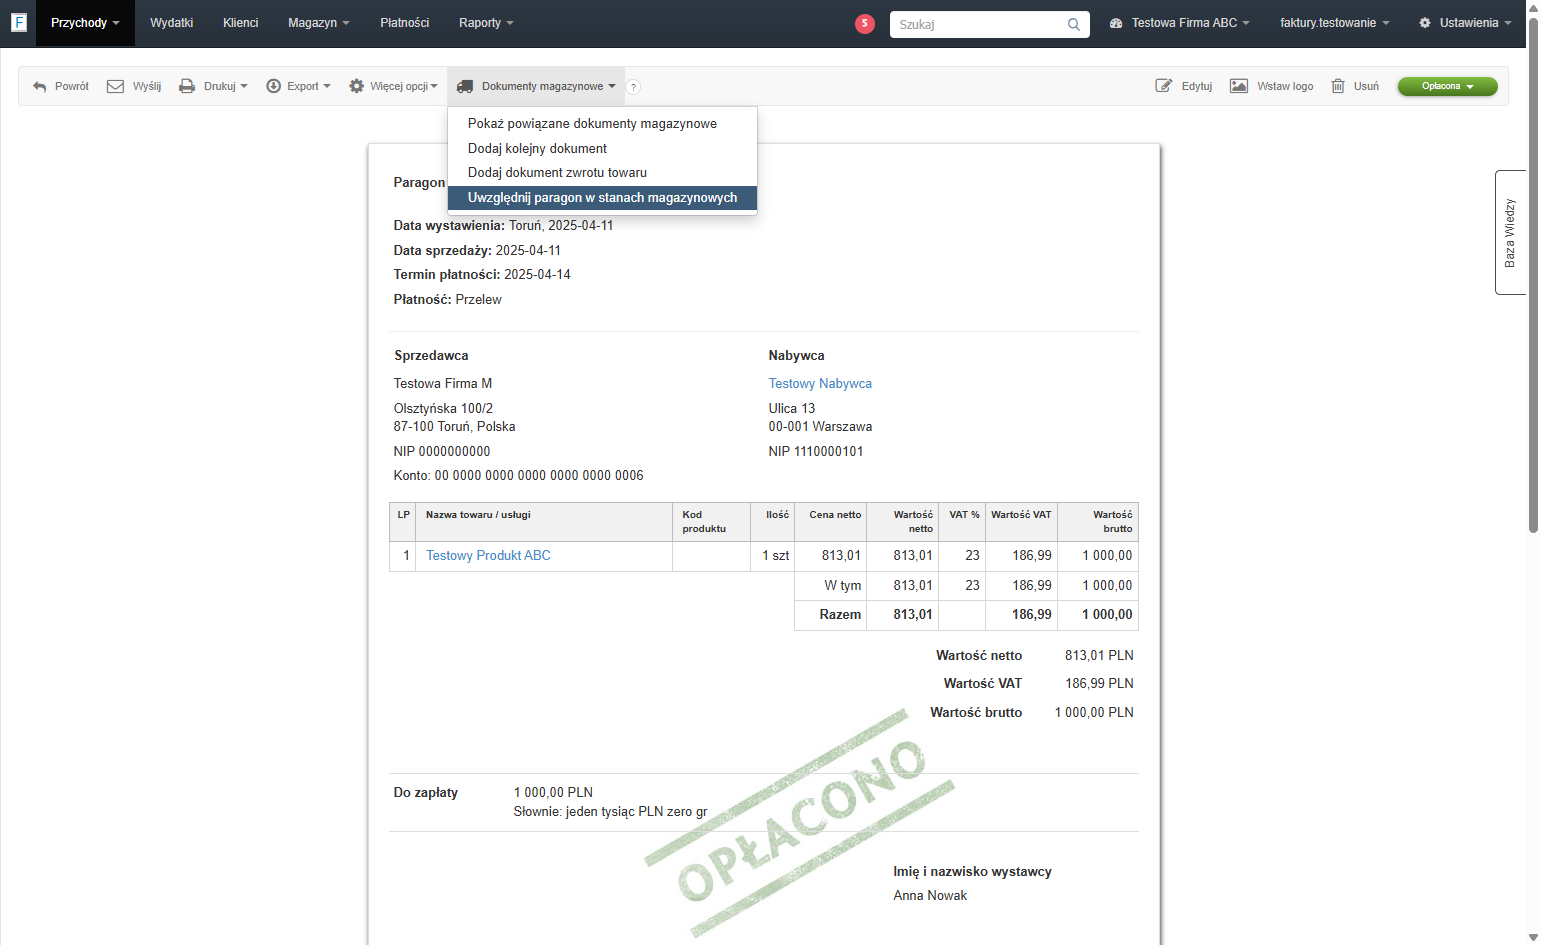Select Uwzględnij paragon w stanach magazynowych
The width and height of the screenshot is (1541, 945).
602,198
